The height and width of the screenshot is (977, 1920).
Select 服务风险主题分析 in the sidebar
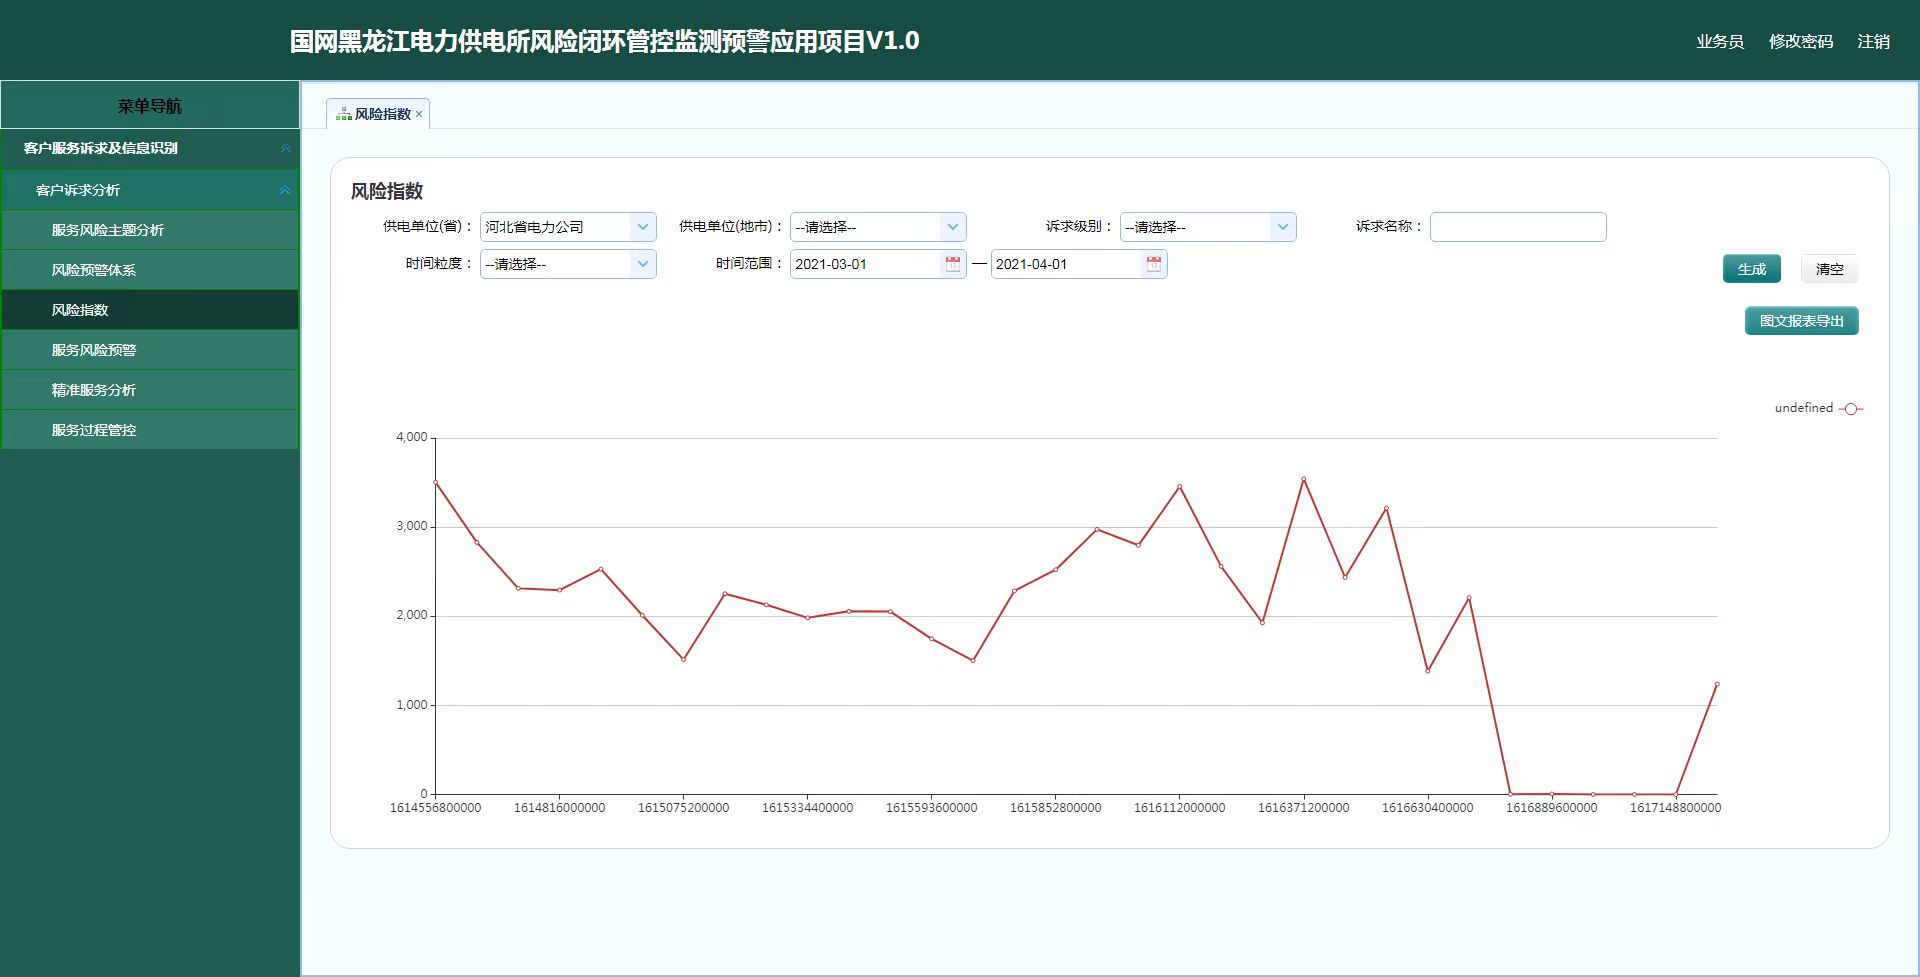click(150, 230)
